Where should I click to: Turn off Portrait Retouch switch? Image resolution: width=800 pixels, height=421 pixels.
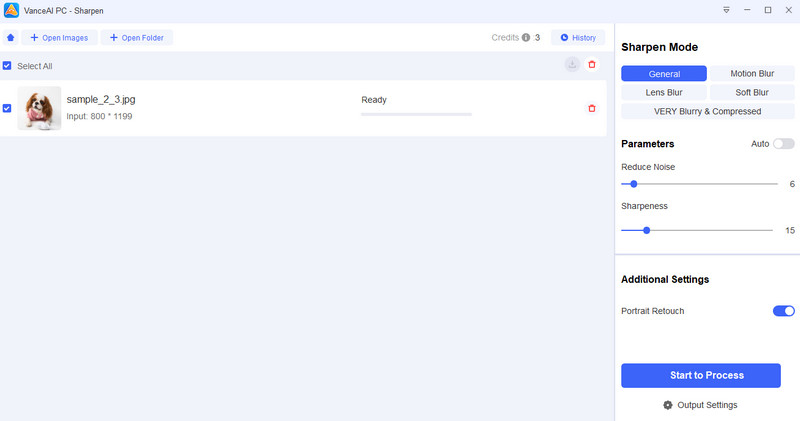pyautogui.click(x=783, y=311)
